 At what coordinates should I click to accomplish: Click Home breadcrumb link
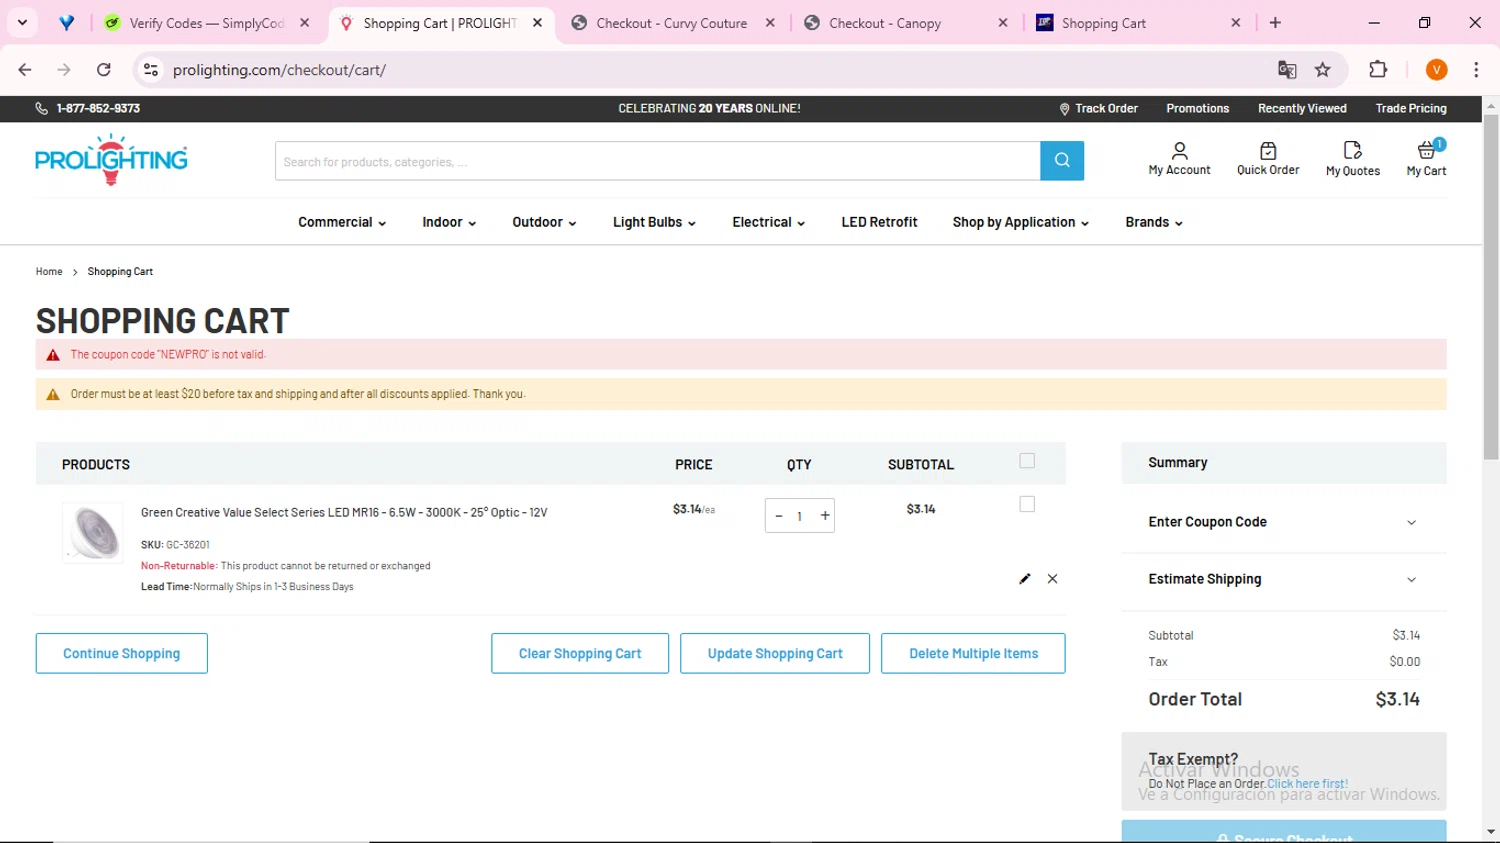49,272
